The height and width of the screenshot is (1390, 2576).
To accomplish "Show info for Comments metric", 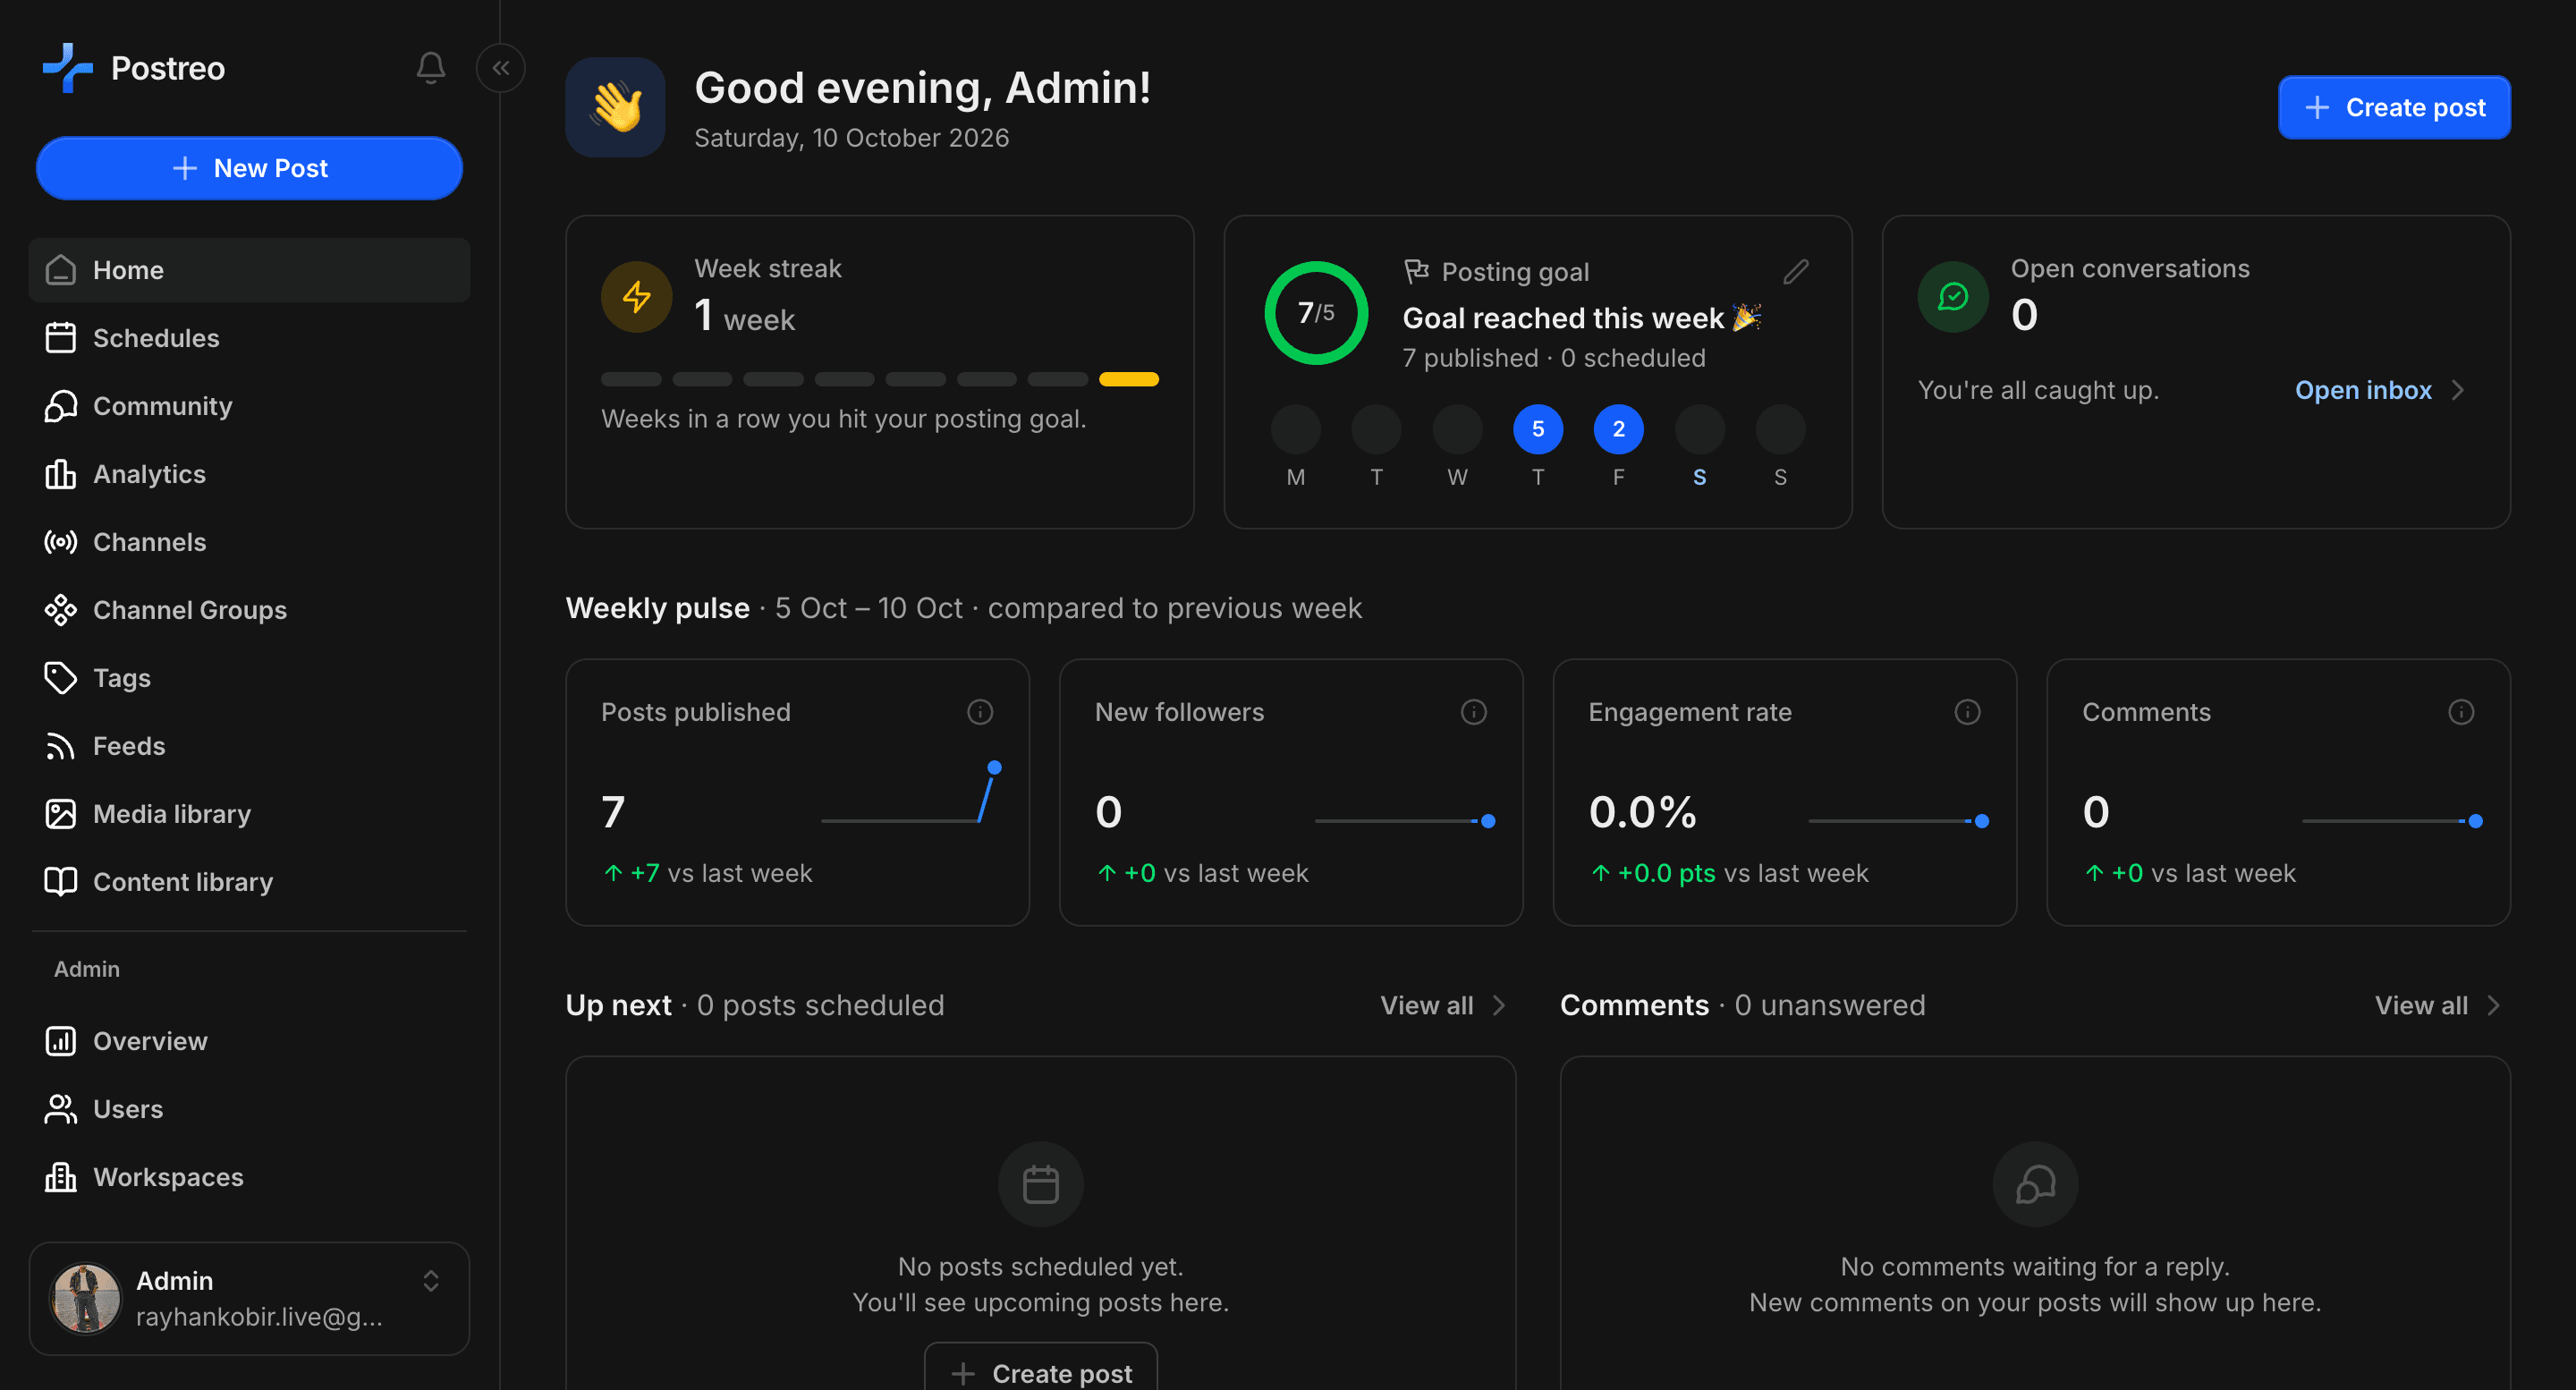I will pos(2462,712).
